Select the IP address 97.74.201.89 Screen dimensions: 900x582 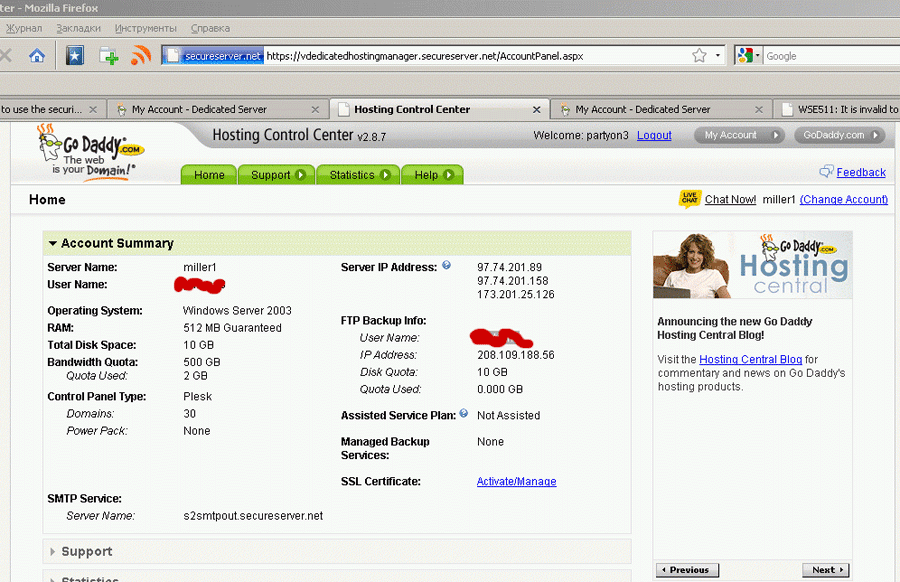(x=509, y=267)
